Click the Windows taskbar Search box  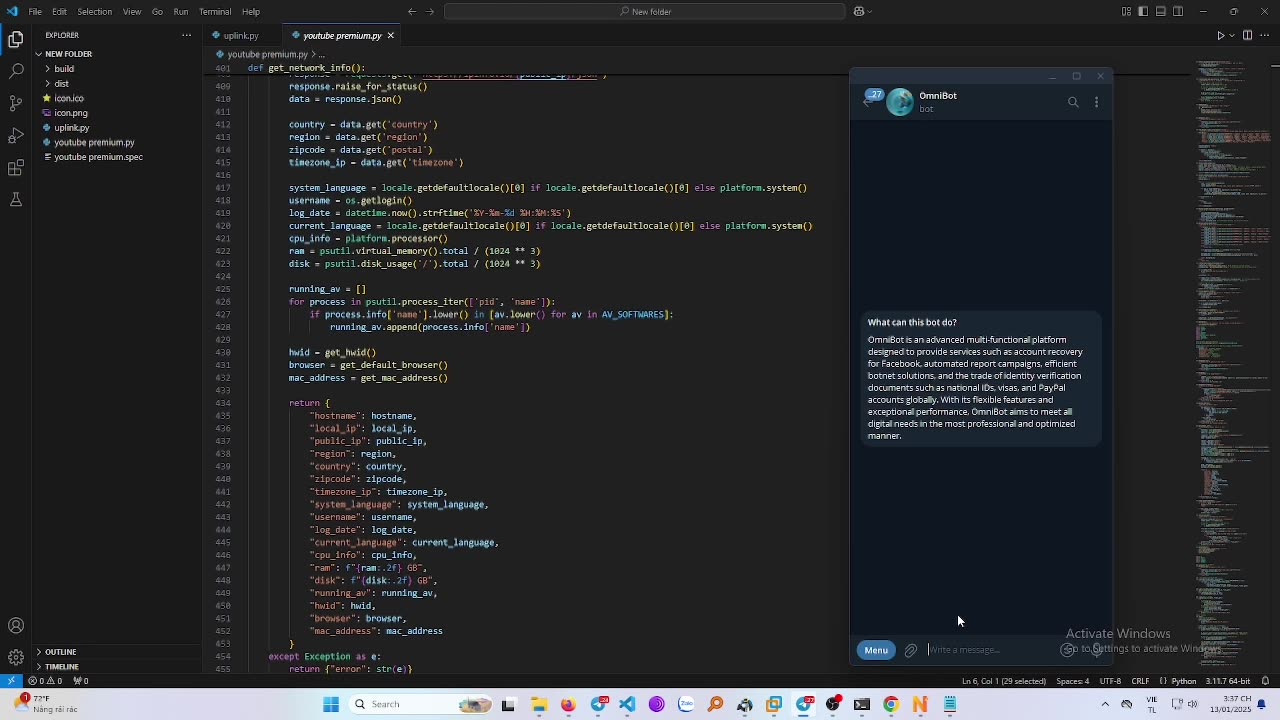click(420, 705)
